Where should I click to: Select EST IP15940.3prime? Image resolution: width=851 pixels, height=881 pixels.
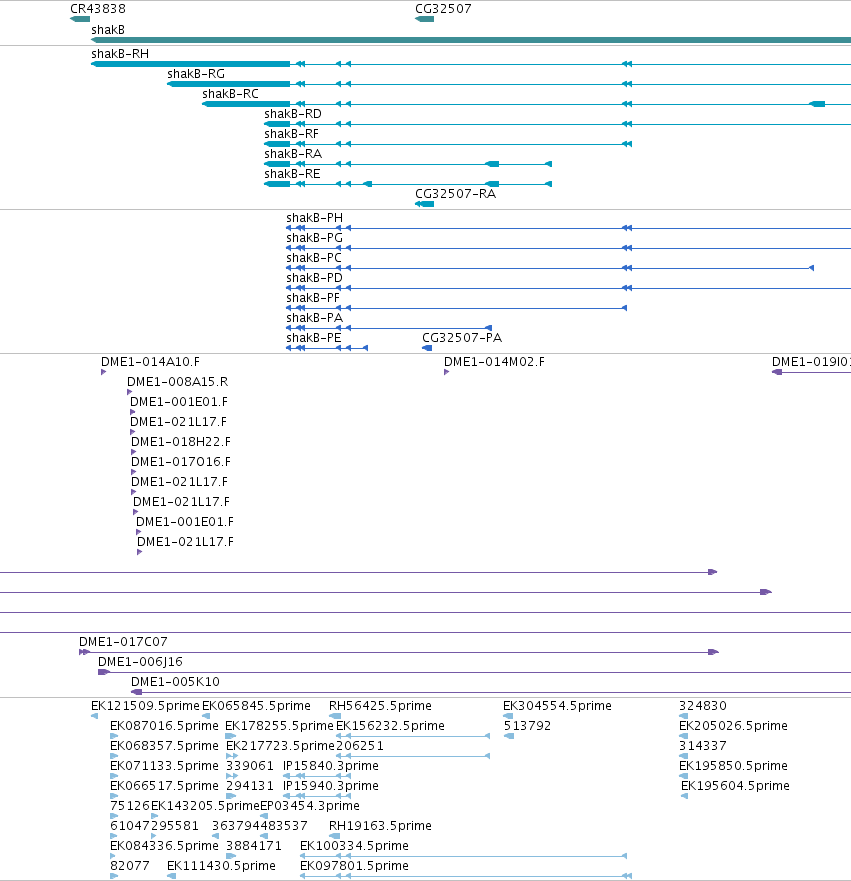317,796
